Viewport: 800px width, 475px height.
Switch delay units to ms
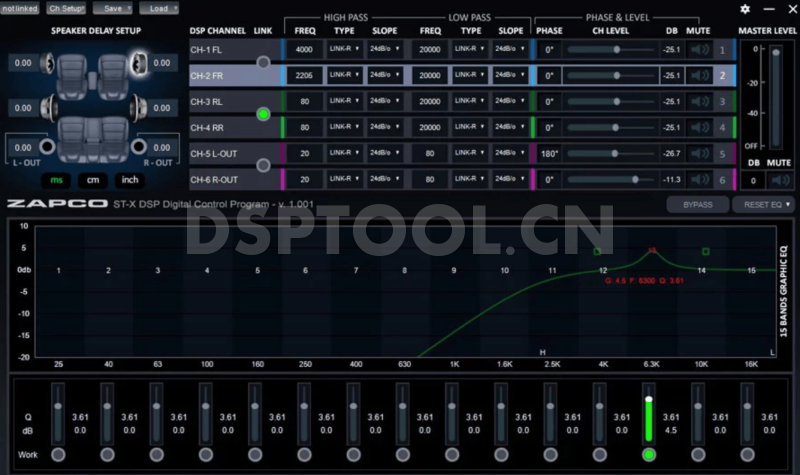coord(56,180)
